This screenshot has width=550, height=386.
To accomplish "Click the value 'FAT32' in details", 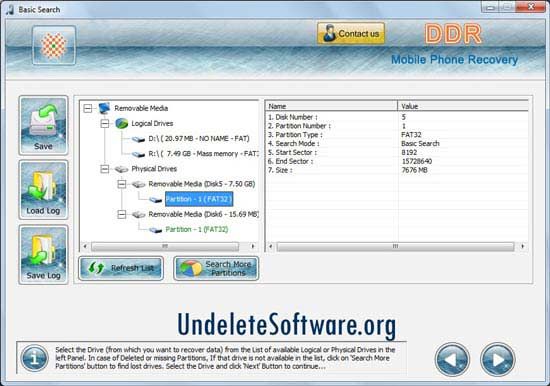I will click(x=411, y=135).
